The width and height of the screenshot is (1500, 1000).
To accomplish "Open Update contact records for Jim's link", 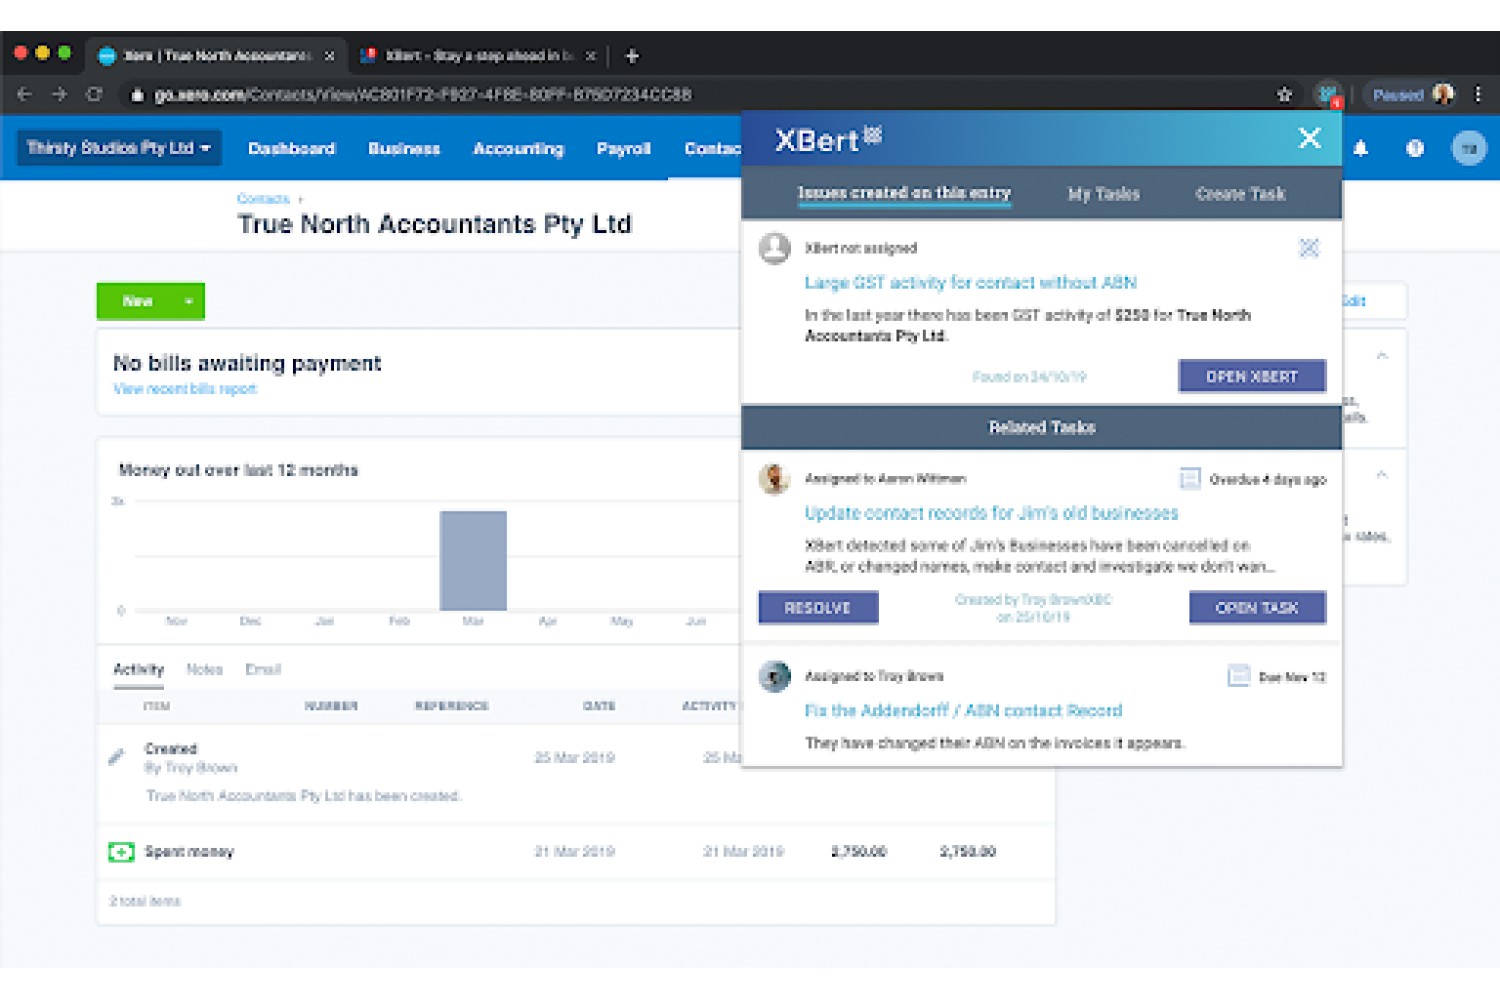I will 991,513.
